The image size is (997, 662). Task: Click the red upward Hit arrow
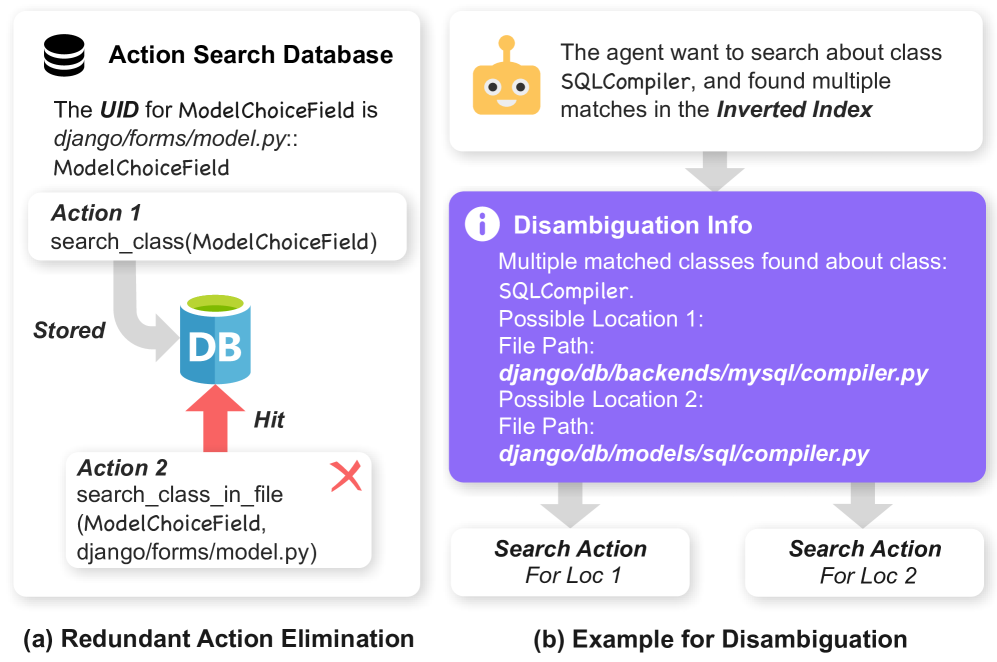(215, 418)
